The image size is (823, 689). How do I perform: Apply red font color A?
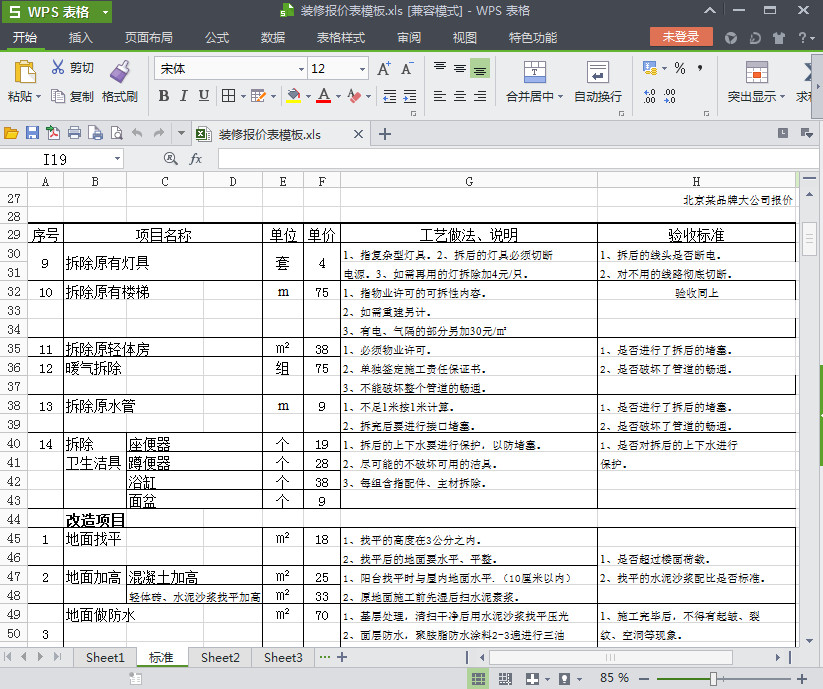pos(324,96)
